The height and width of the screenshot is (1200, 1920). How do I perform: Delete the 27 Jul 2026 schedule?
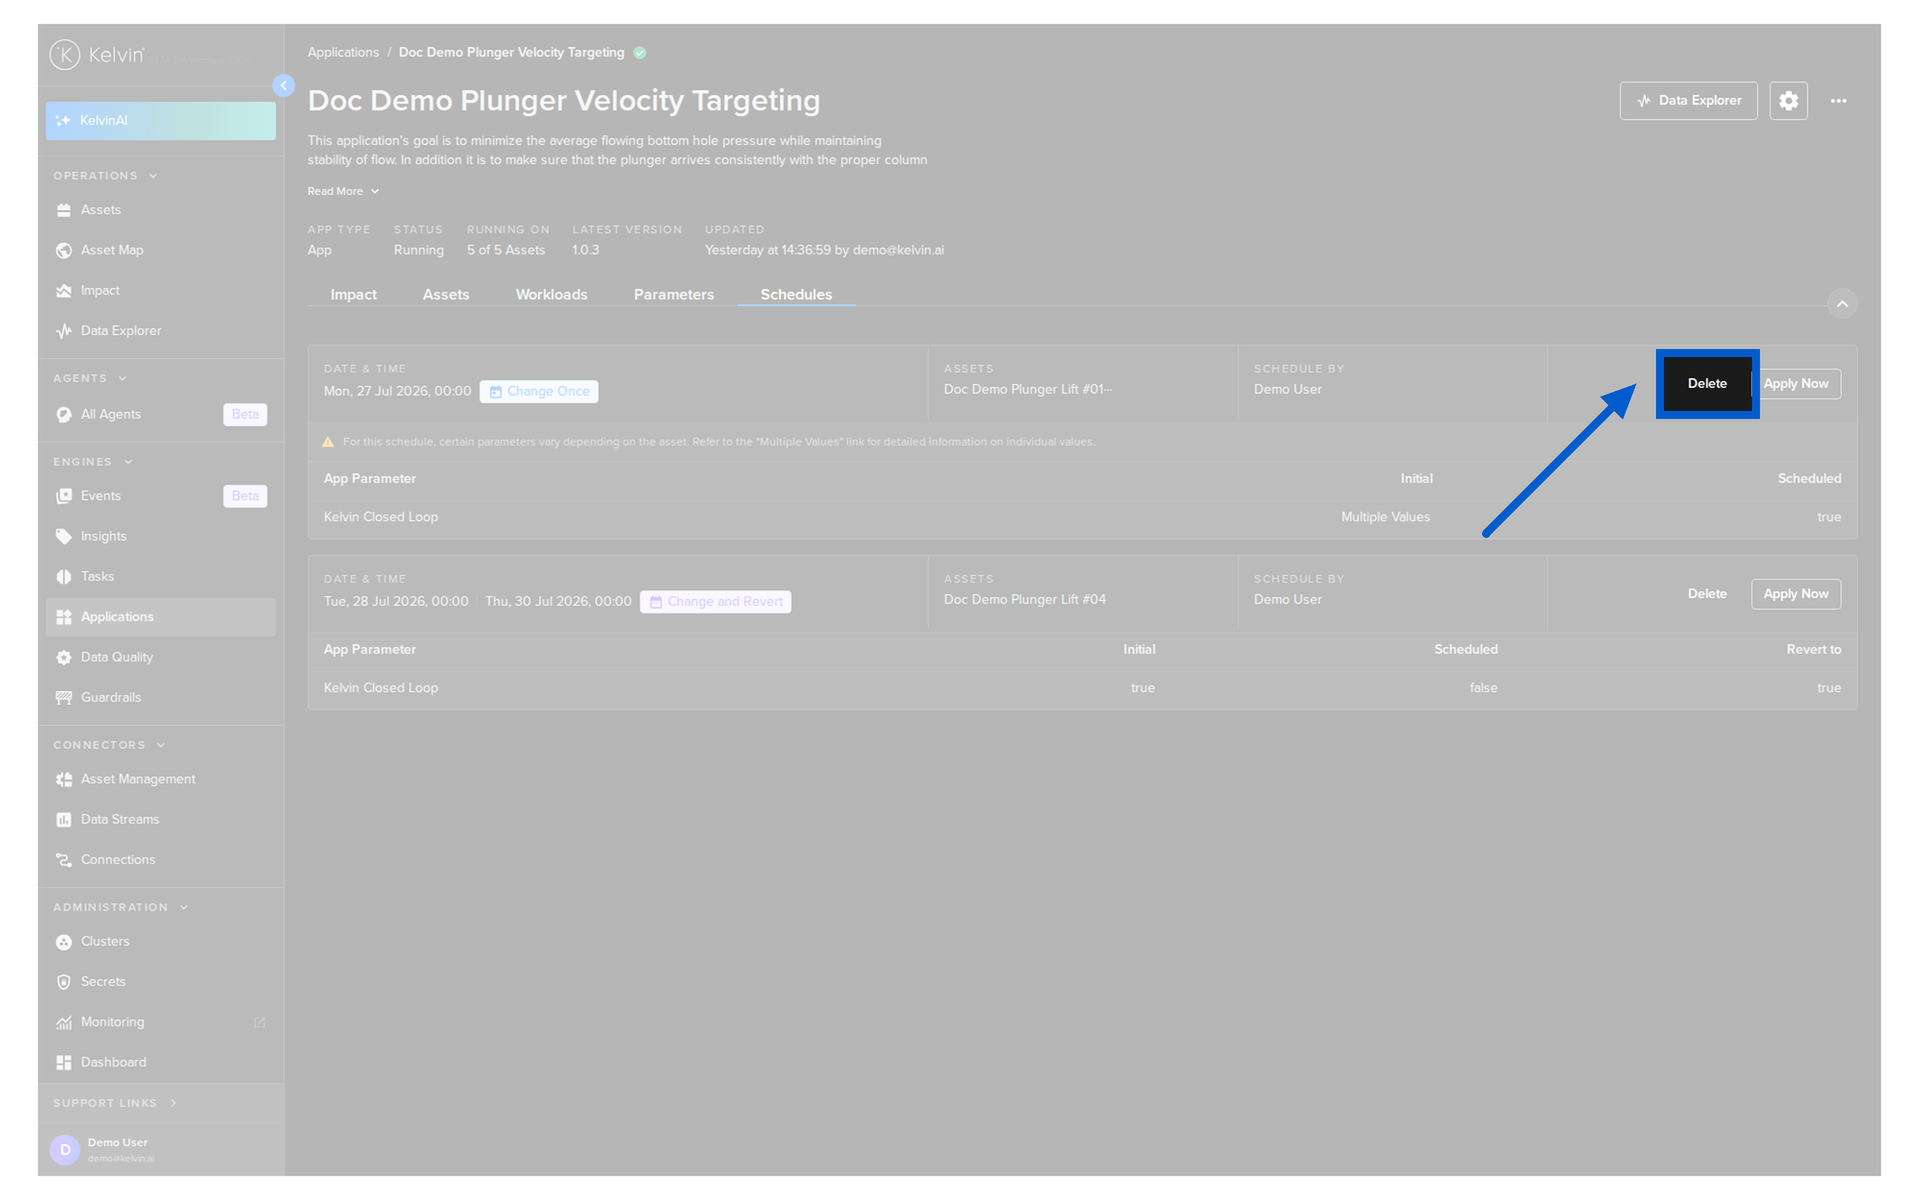[1707, 384]
